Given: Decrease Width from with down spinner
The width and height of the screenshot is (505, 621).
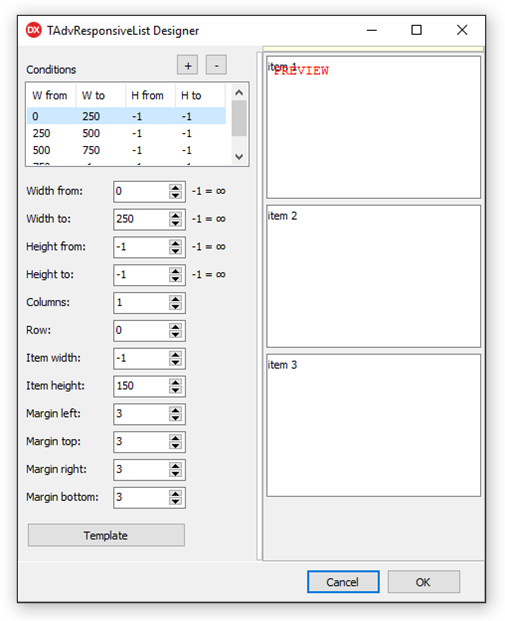Looking at the screenshot, I should (175, 196).
